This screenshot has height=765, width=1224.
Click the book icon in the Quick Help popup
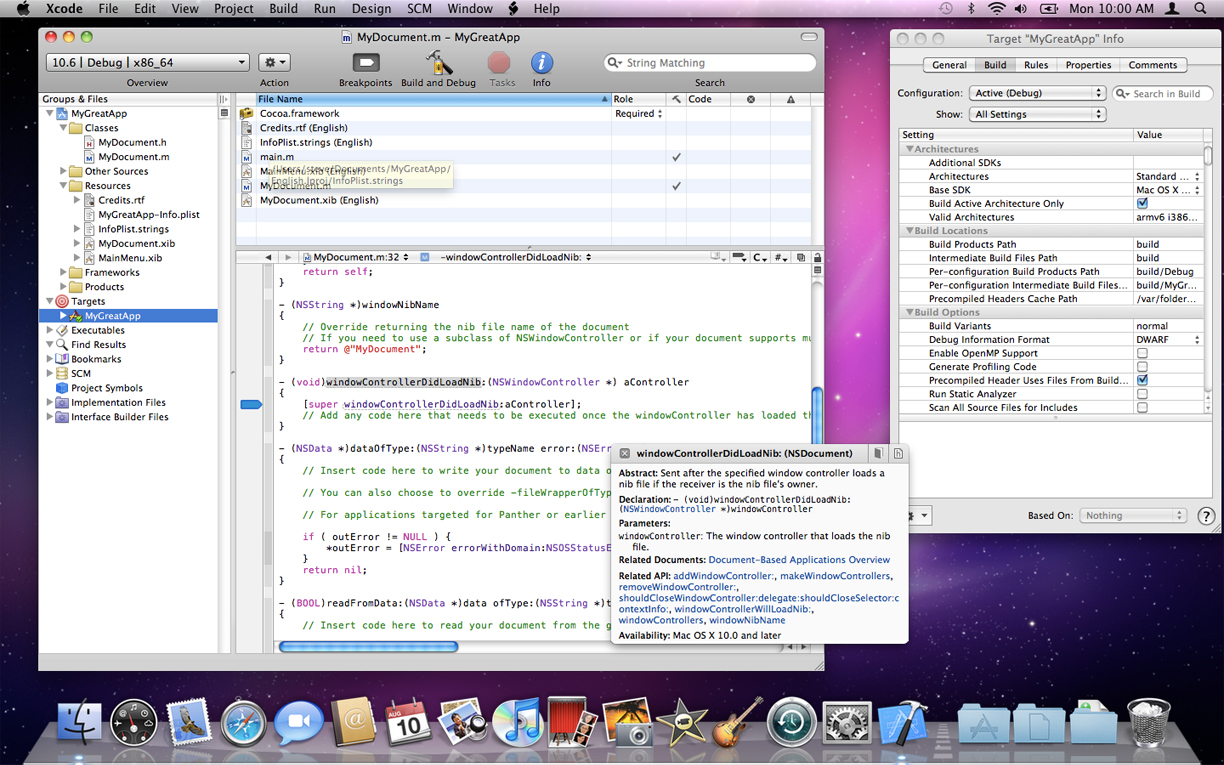pyautogui.click(x=878, y=453)
